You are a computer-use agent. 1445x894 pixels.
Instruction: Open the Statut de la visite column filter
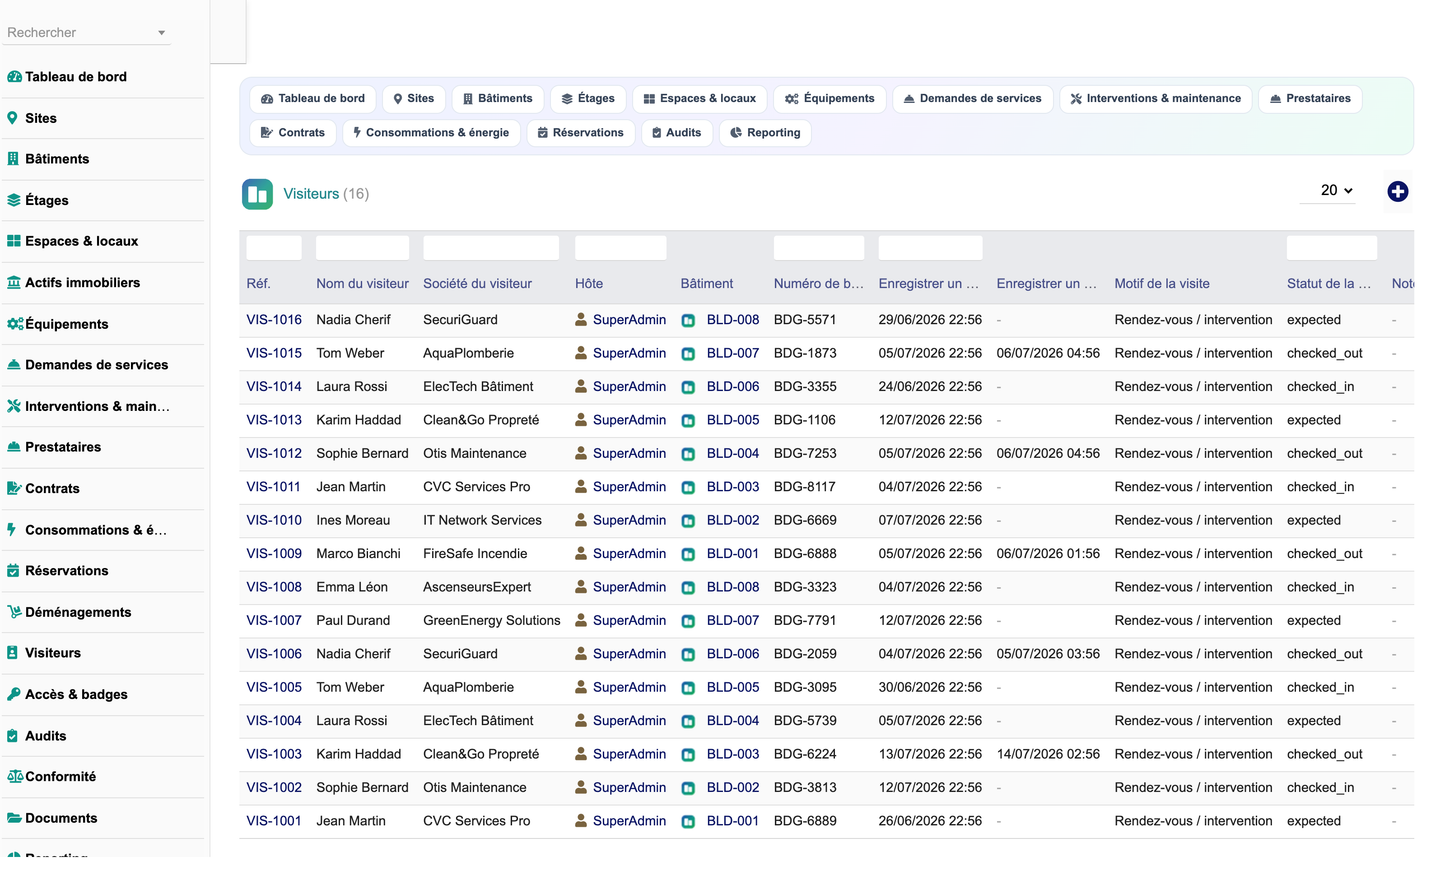[x=1331, y=248]
